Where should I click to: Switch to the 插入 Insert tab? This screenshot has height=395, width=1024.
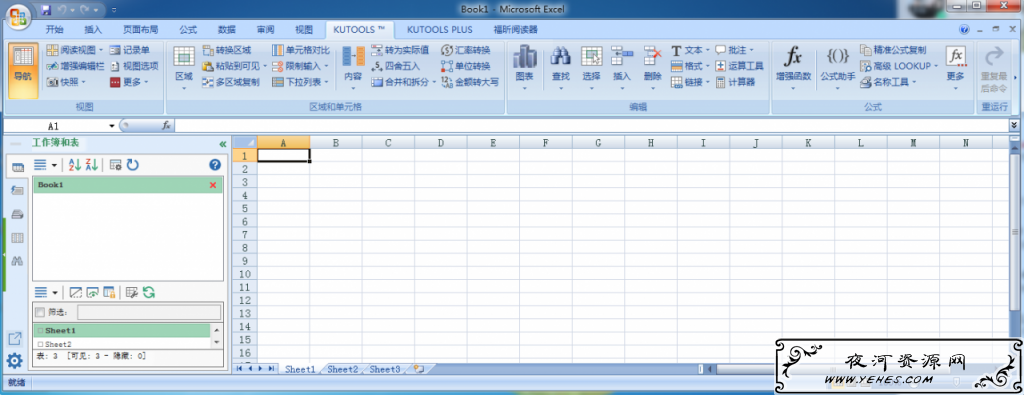pyautogui.click(x=93, y=29)
